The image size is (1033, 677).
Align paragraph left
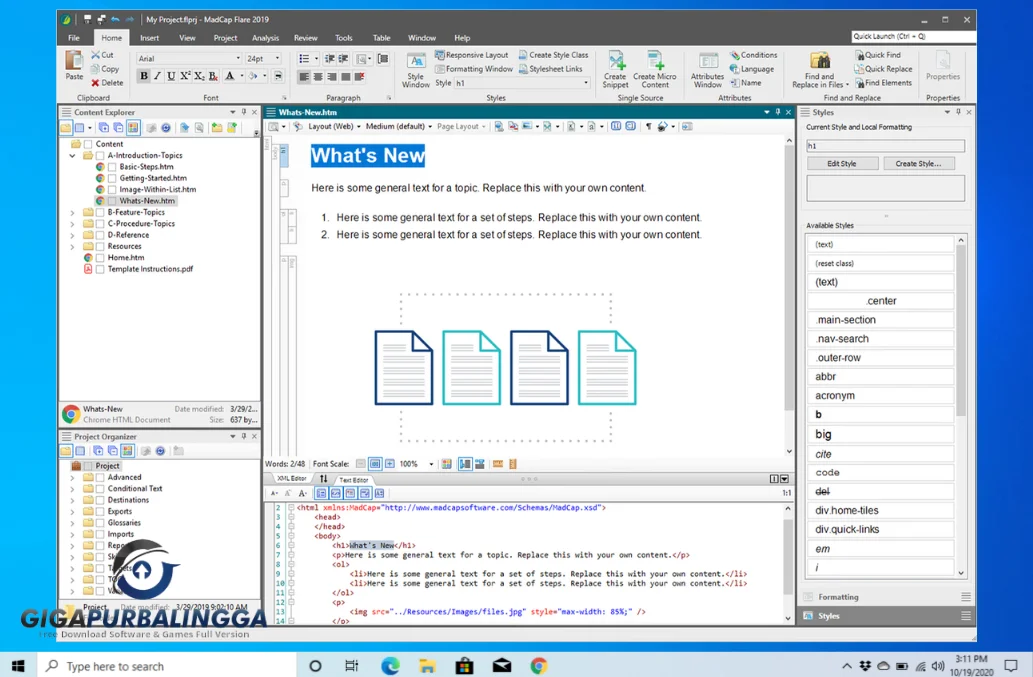[304, 77]
